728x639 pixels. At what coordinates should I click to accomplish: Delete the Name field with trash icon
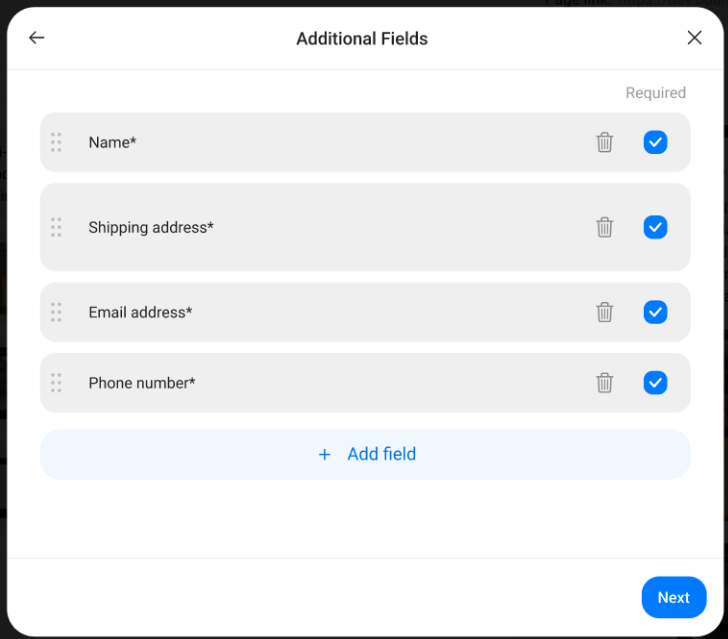click(604, 142)
